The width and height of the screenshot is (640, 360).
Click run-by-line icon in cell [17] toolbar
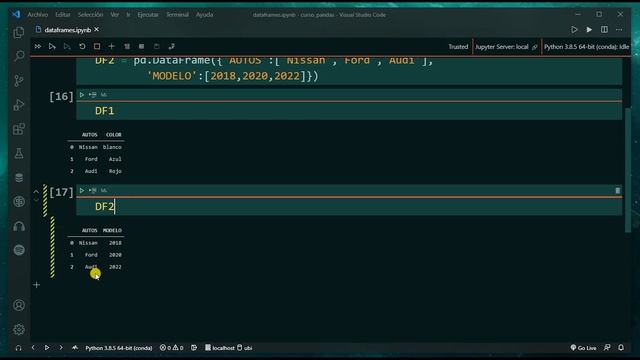tap(93, 191)
